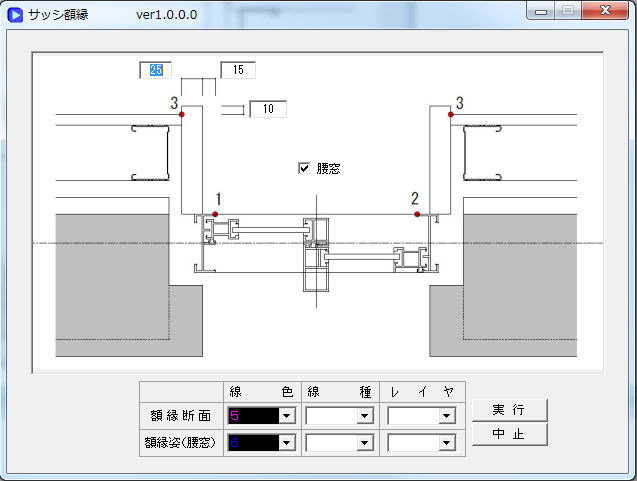Click the blue app icon in title bar
637x481 pixels.
pos(15,14)
